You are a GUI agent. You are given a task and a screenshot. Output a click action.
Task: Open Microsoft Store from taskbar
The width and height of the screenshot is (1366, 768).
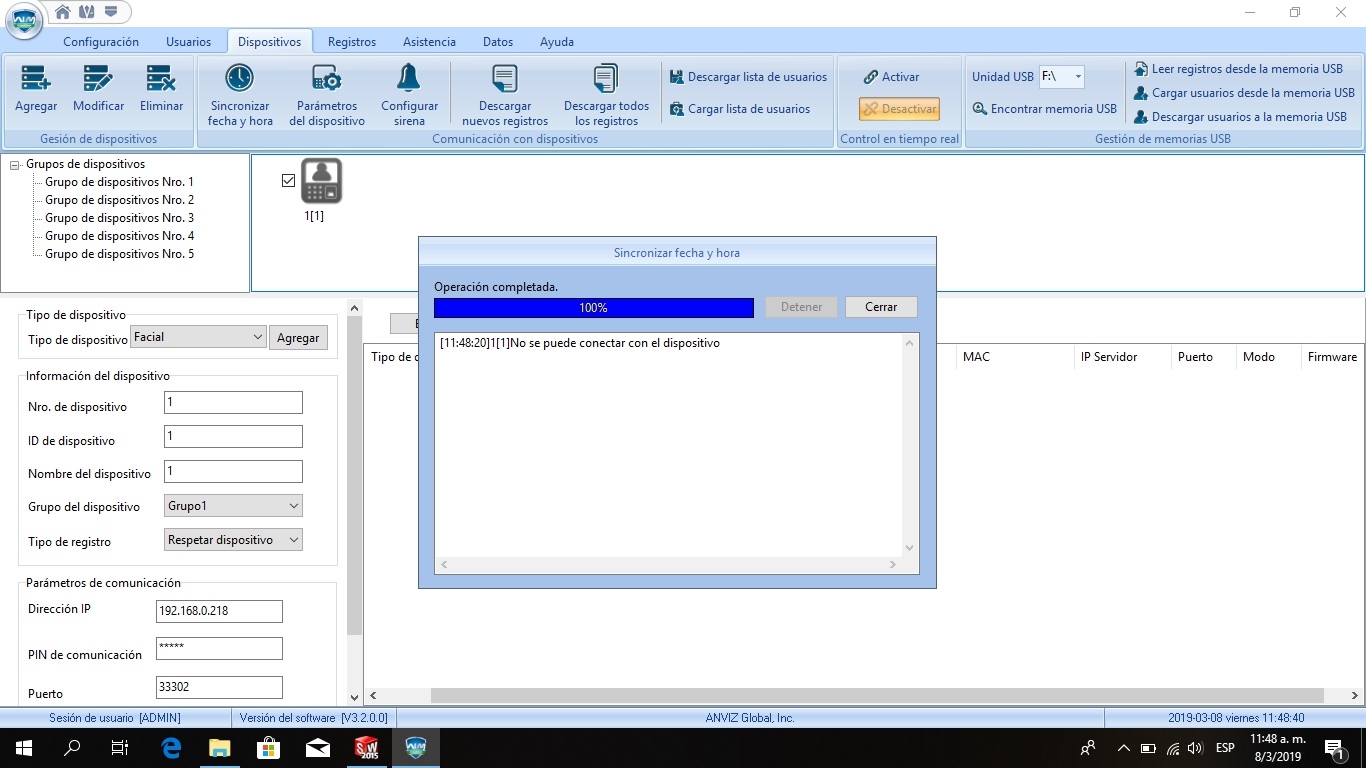point(268,747)
